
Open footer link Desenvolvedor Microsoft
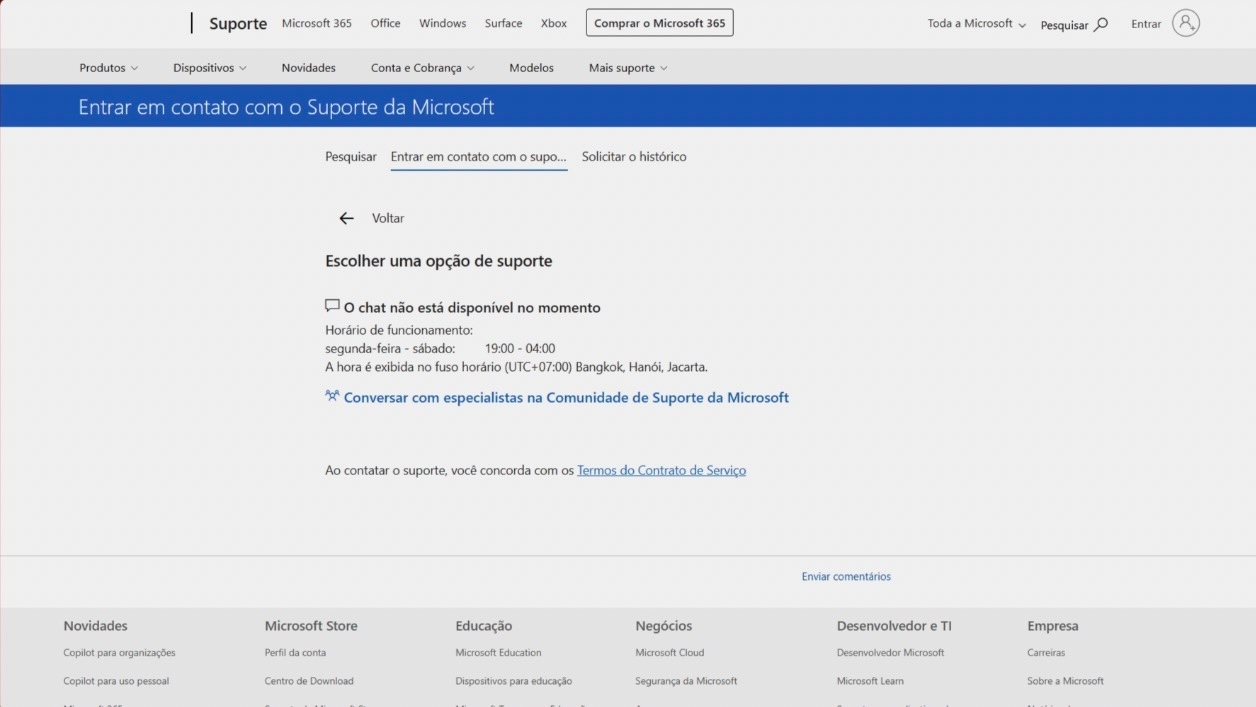(x=890, y=653)
